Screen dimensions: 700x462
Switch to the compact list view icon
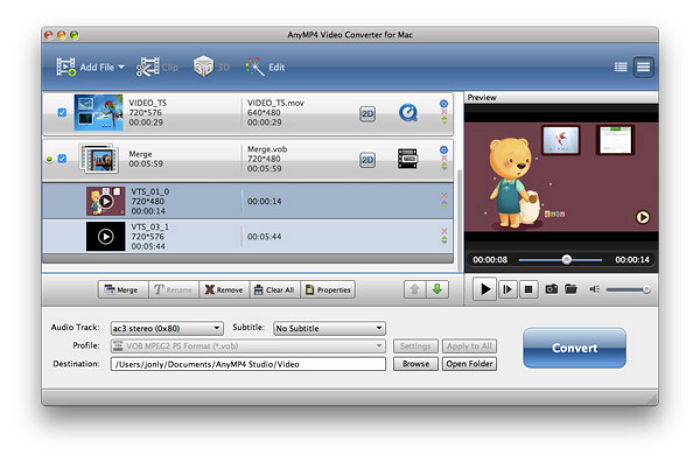621,67
